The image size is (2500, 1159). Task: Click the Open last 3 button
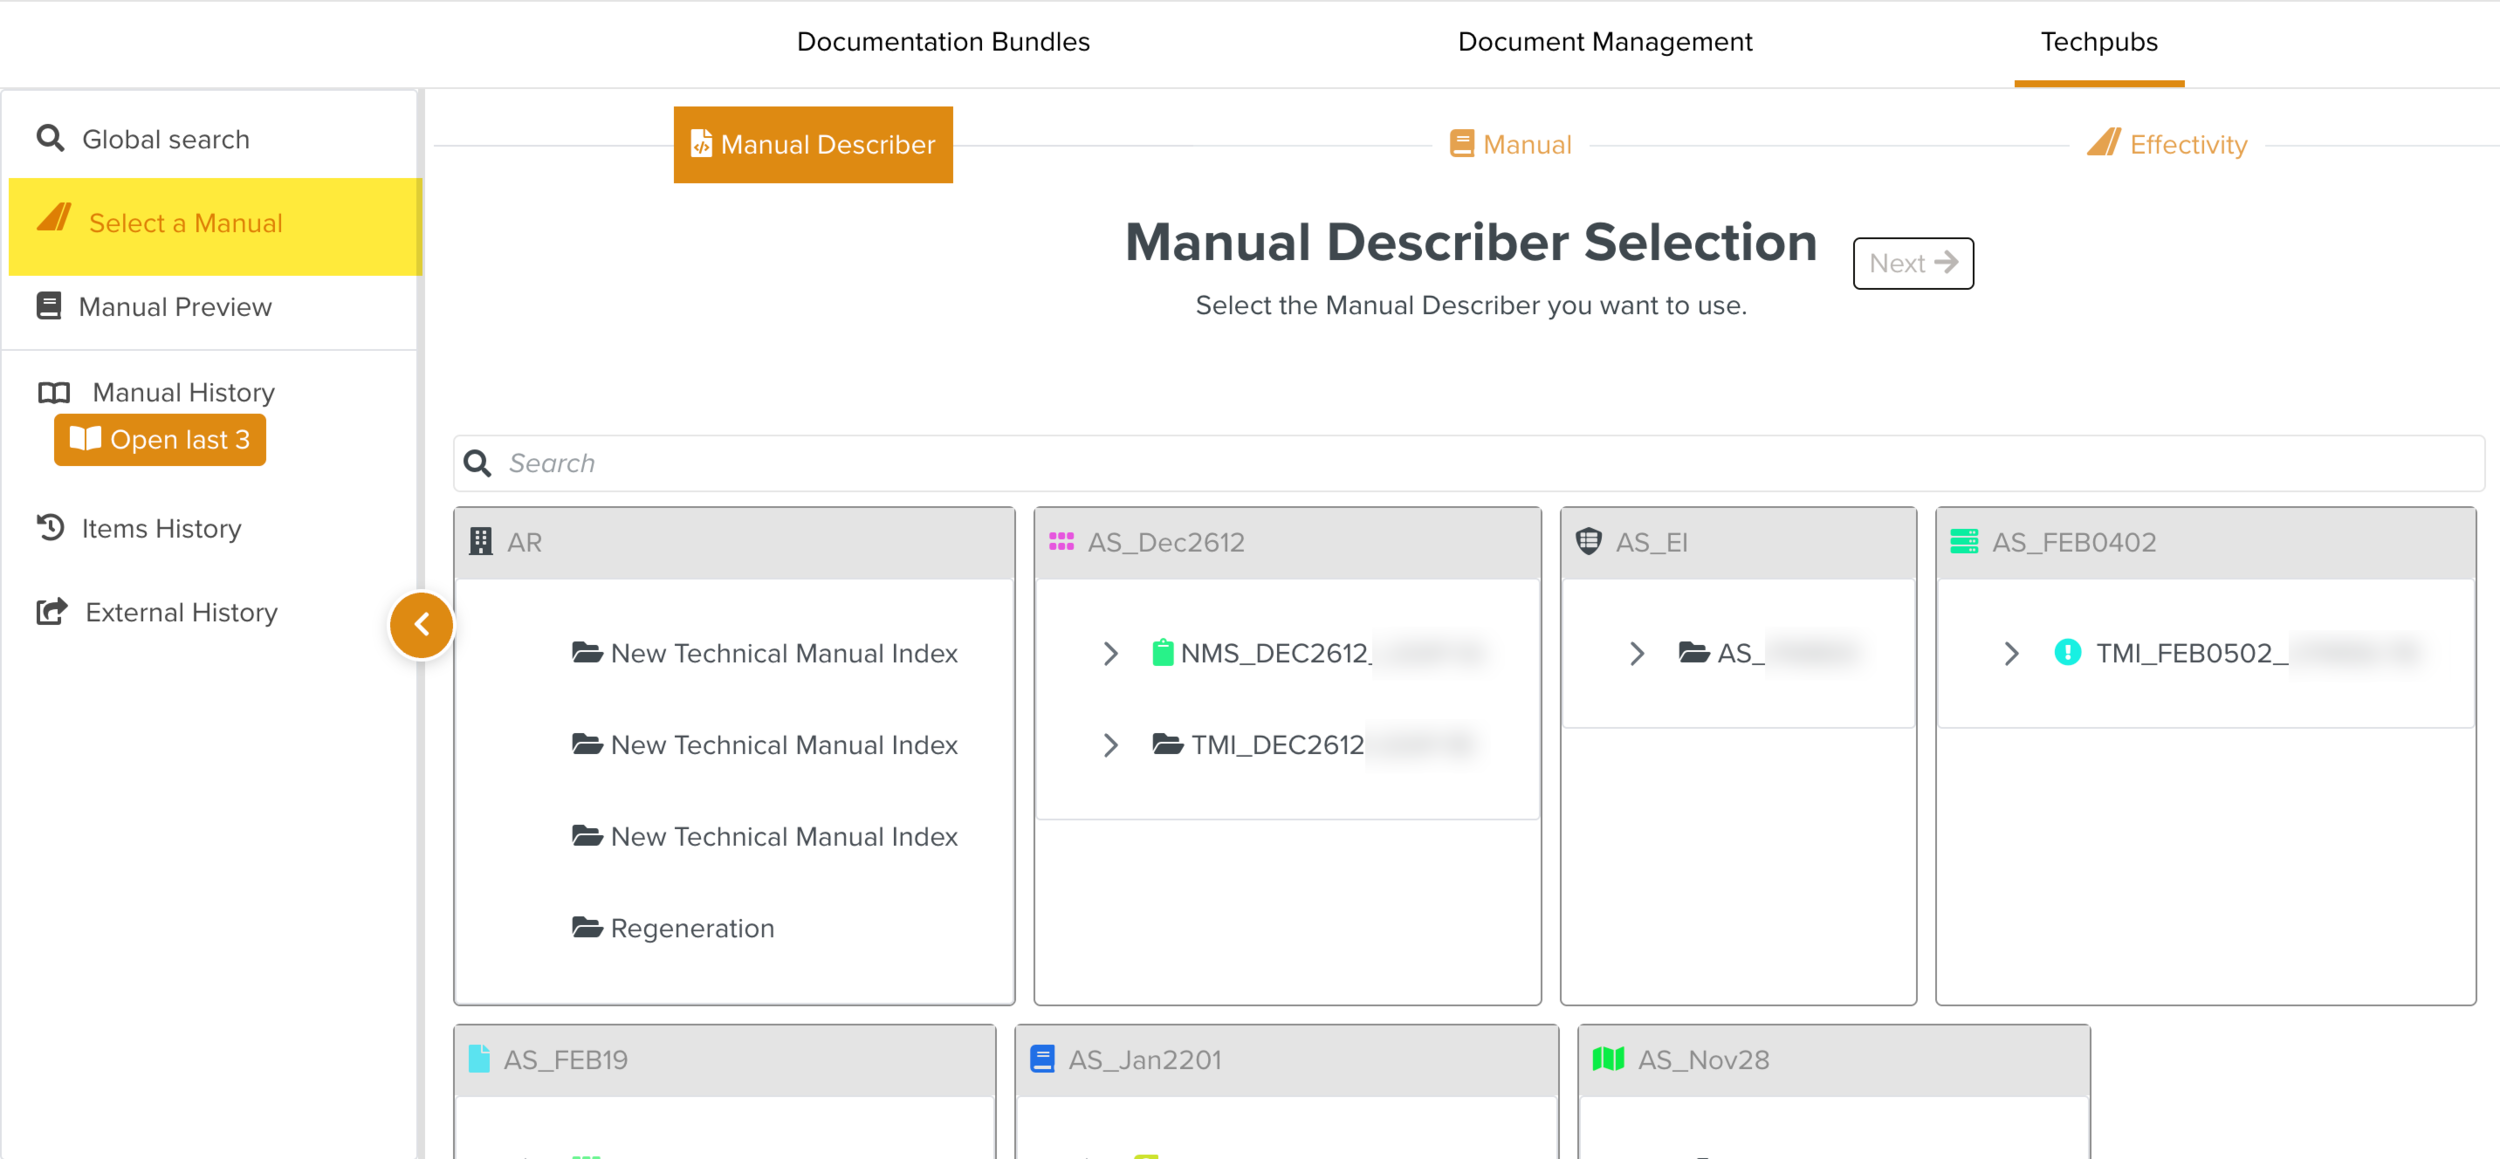(x=160, y=440)
